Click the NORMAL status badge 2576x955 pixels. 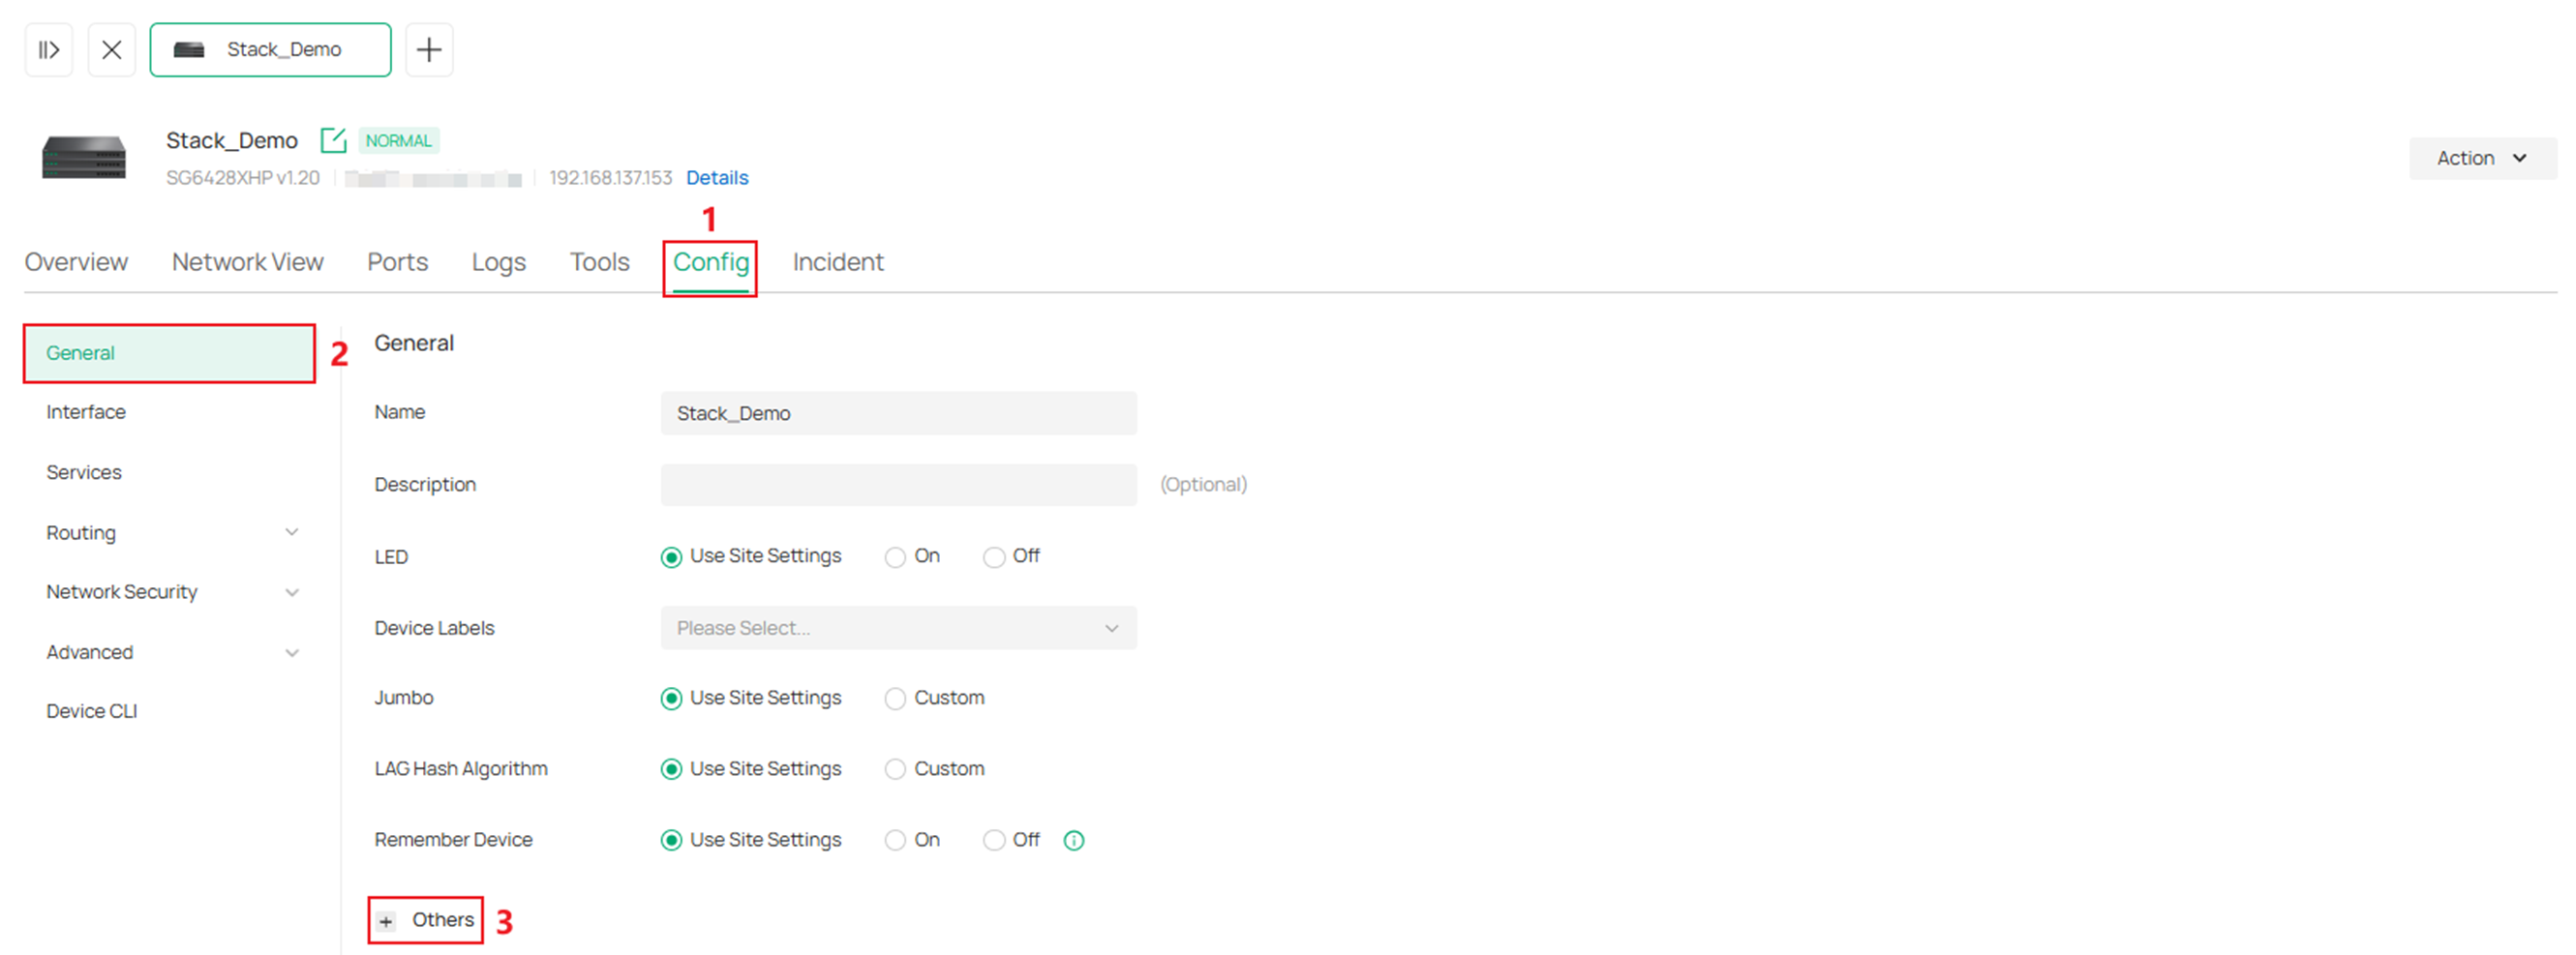point(398,140)
